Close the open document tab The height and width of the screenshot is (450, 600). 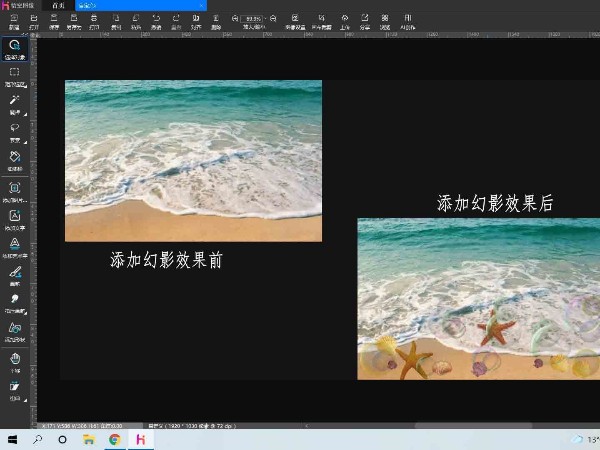coord(201,5)
